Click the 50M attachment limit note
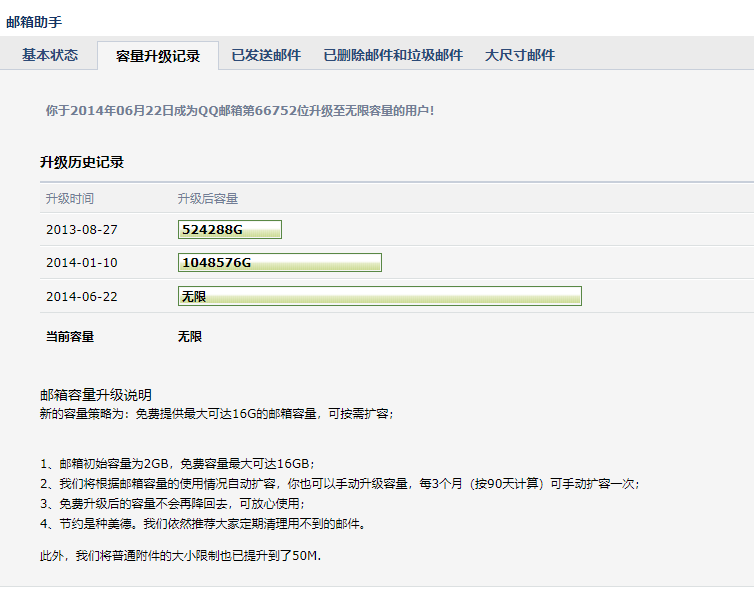Screen dimensions: 754x613 pos(180,556)
